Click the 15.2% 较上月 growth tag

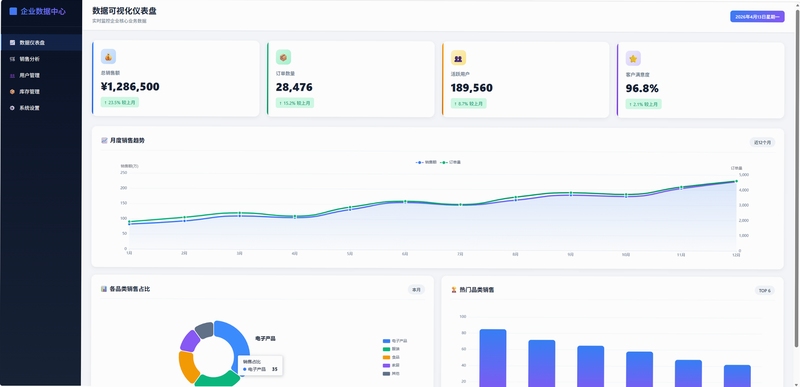coord(295,103)
